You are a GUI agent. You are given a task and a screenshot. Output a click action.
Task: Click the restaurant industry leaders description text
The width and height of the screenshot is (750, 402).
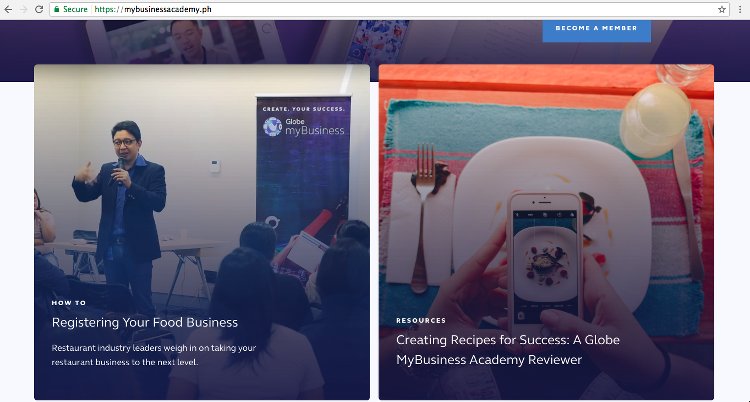154,355
